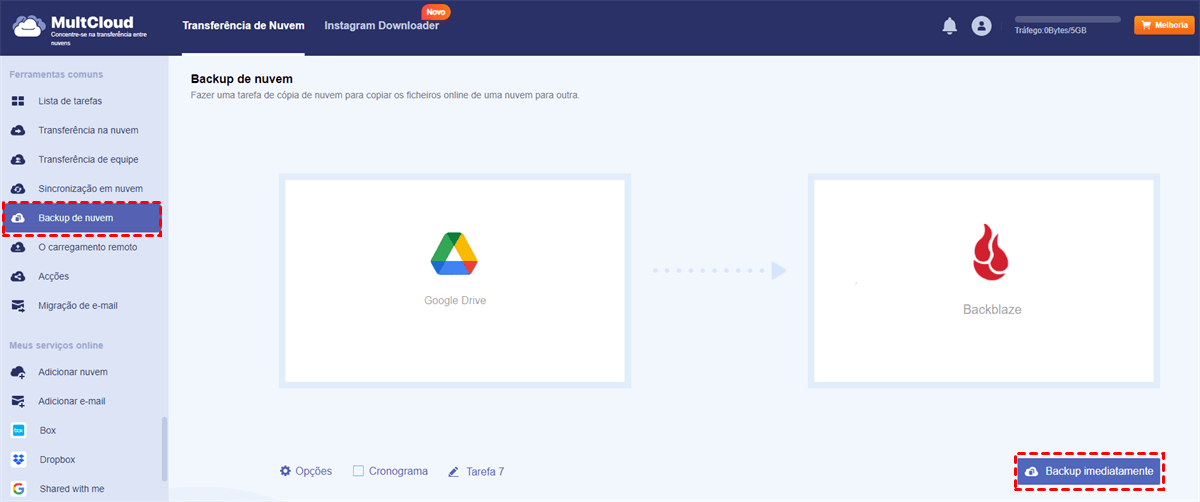Click the Novo badge
The image size is (1200, 502).
(x=436, y=12)
